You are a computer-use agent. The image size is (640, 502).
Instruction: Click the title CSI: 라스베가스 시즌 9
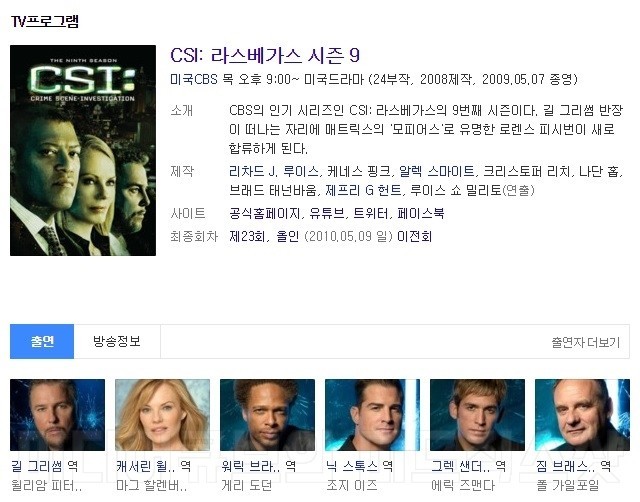(265, 56)
